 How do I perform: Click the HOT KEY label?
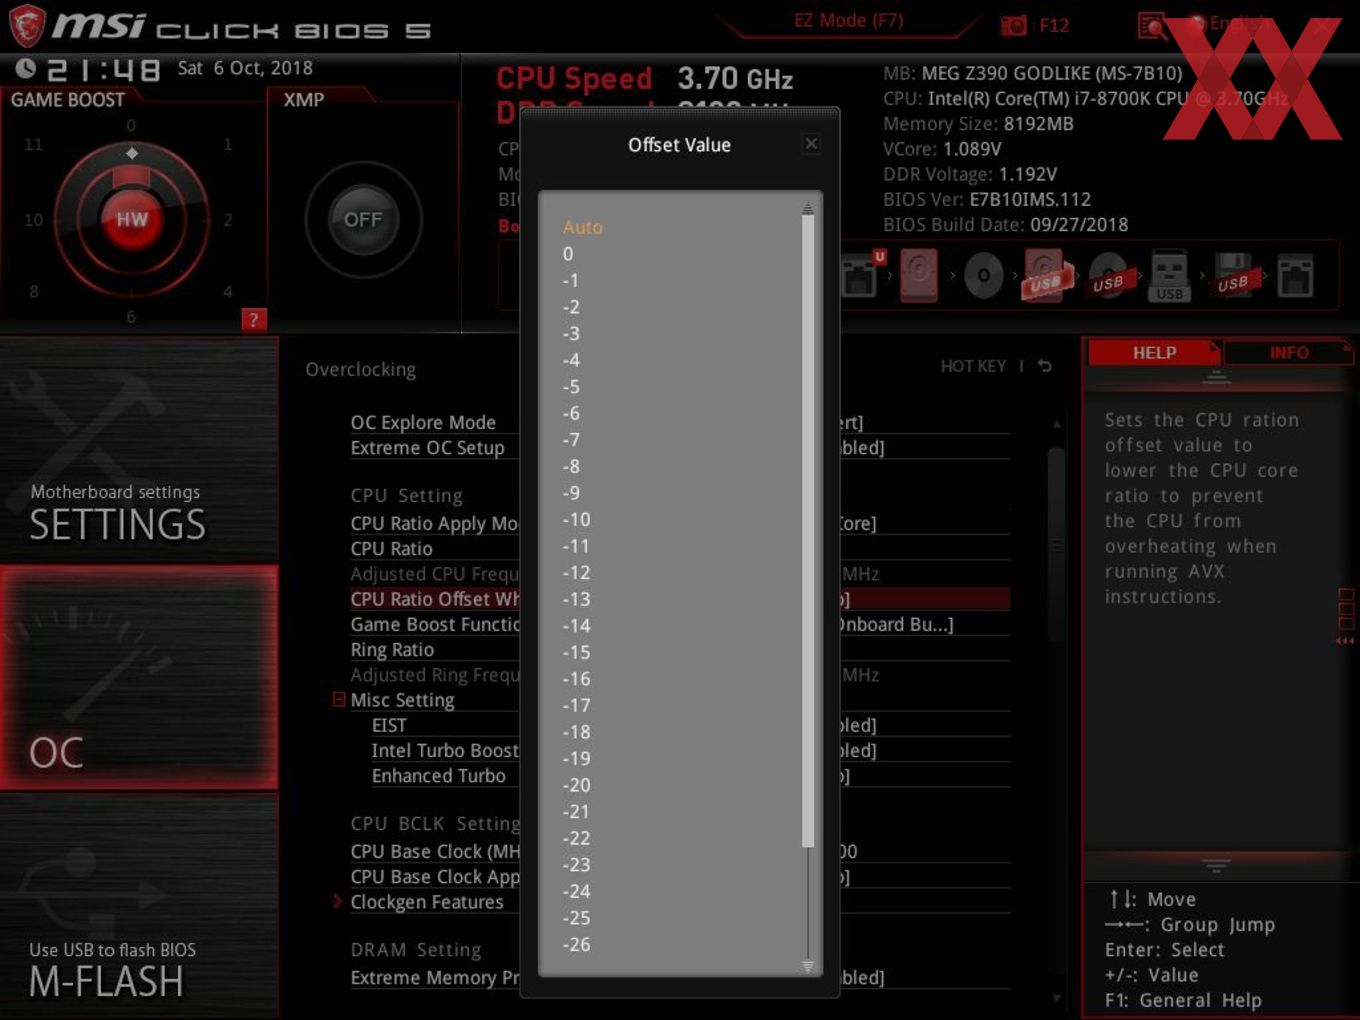[x=973, y=366]
